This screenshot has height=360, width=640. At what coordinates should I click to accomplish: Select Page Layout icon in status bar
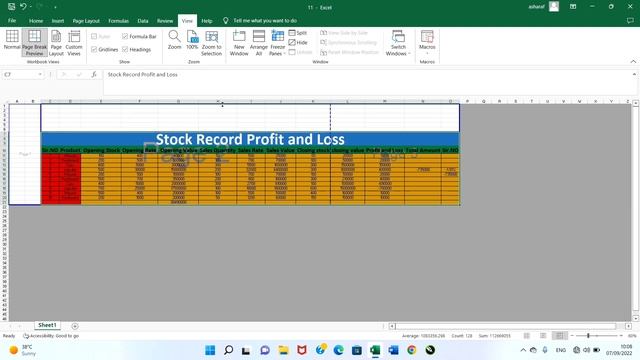[x=543, y=336]
